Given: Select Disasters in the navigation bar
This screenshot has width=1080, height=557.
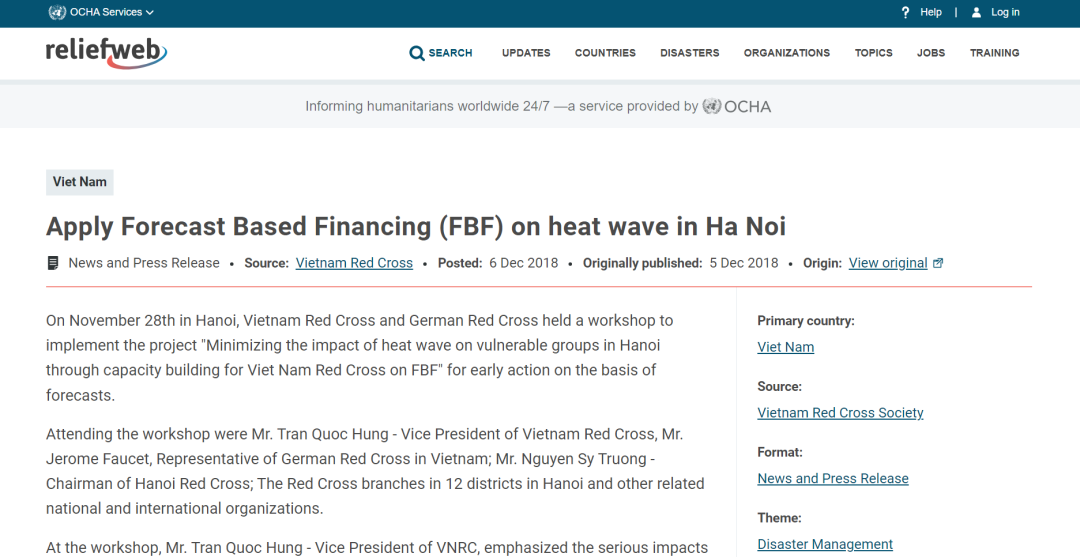Looking at the screenshot, I should coord(689,53).
